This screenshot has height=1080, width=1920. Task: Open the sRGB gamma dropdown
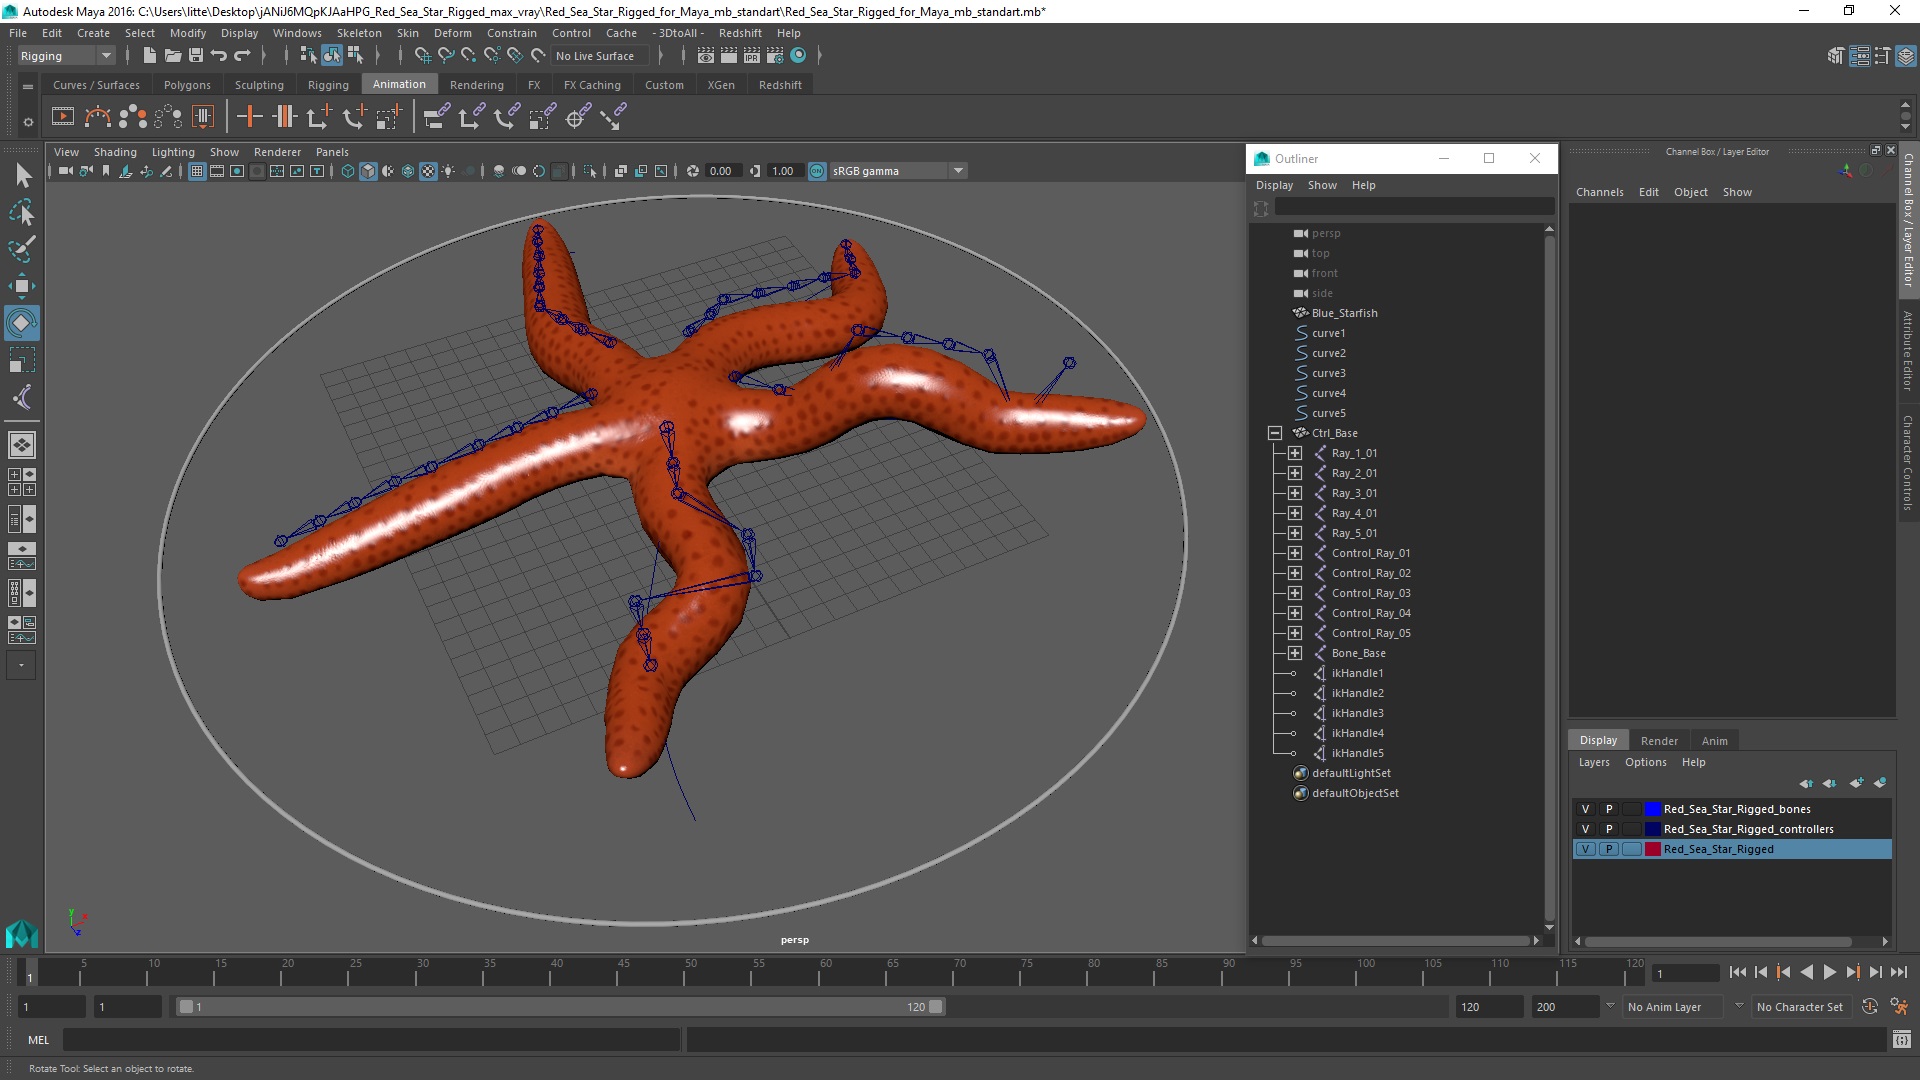[x=958, y=171]
